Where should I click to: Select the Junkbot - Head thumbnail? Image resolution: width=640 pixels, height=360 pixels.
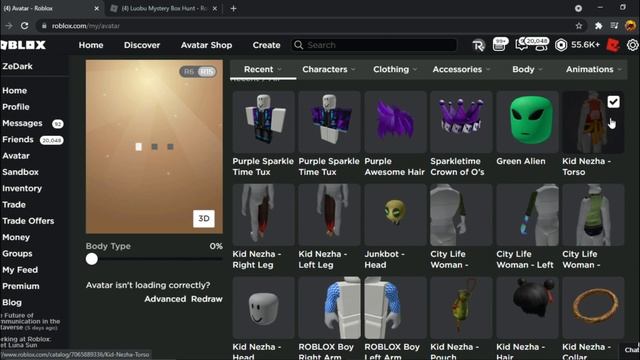(x=395, y=215)
